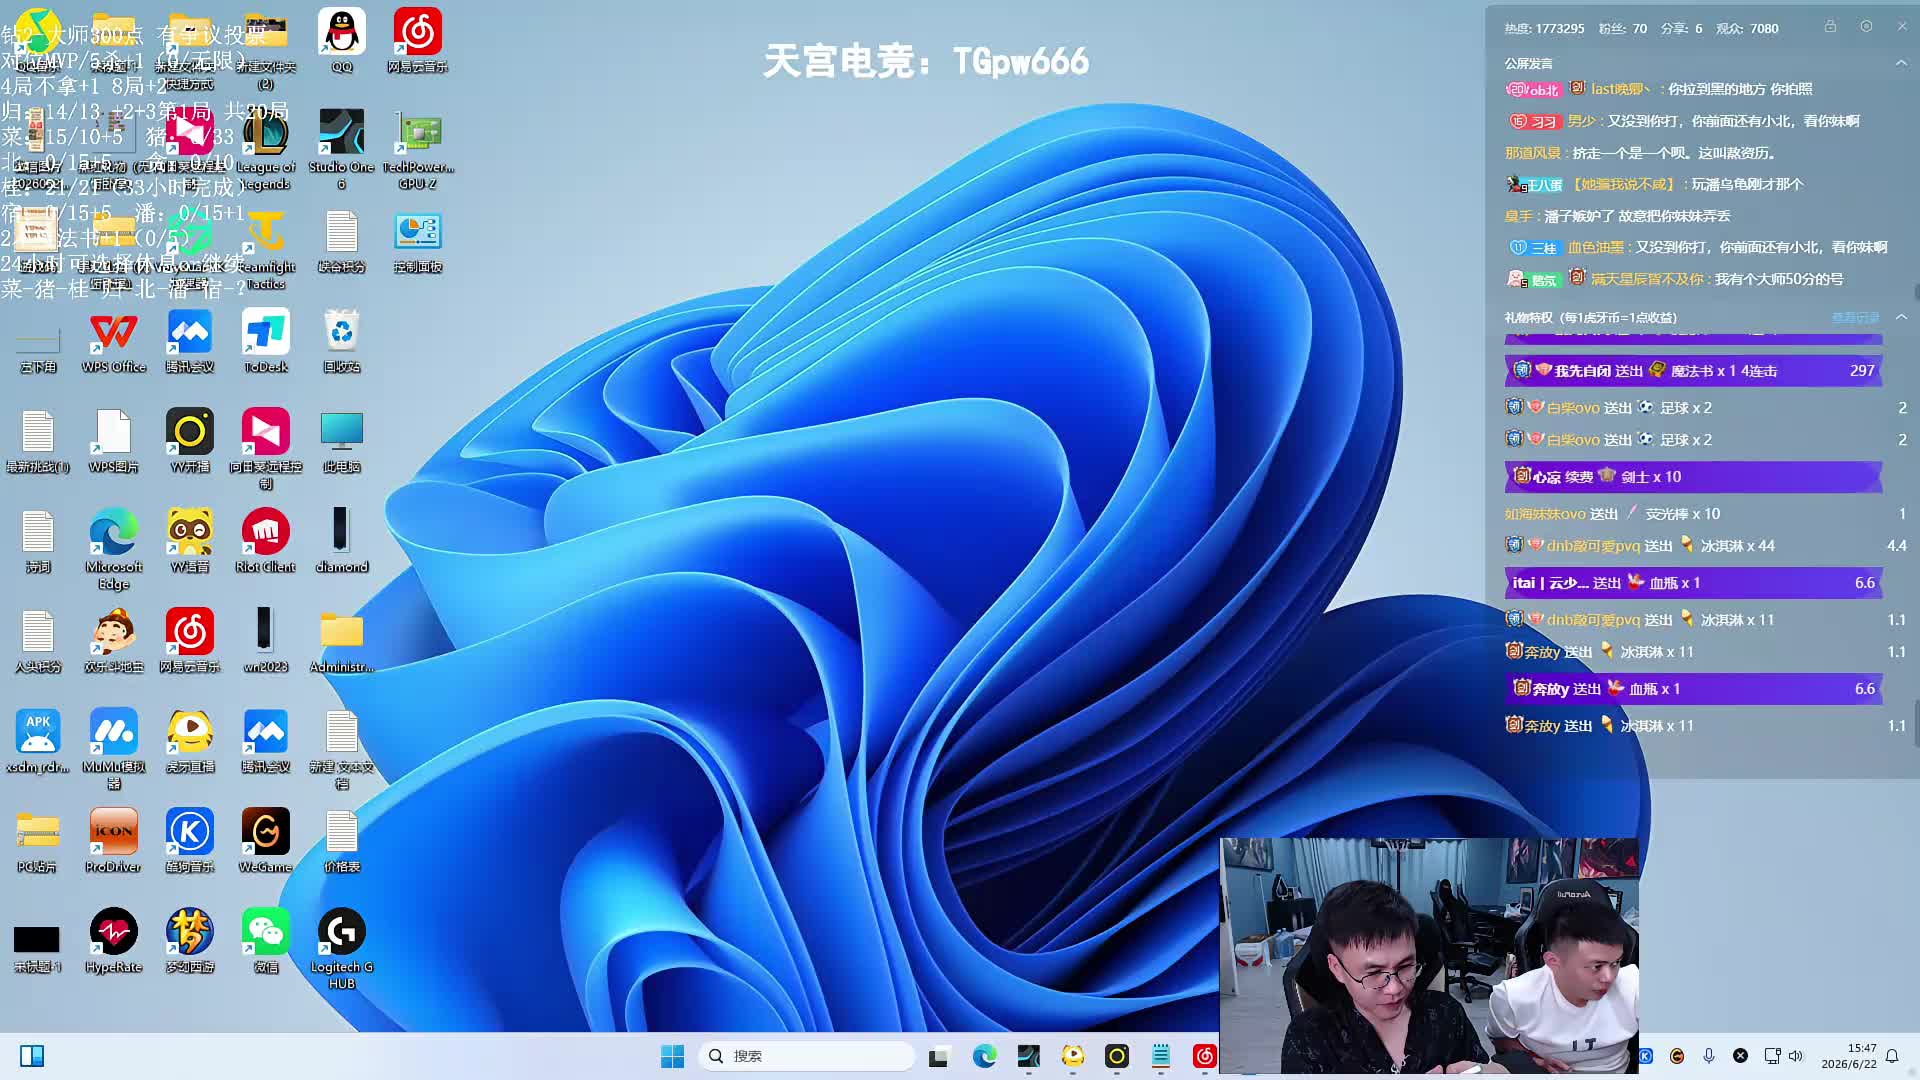Image resolution: width=1920 pixels, height=1080 pixels.
Task: Open the ProDriver iCON shortcut
Action: coord(114,840)
